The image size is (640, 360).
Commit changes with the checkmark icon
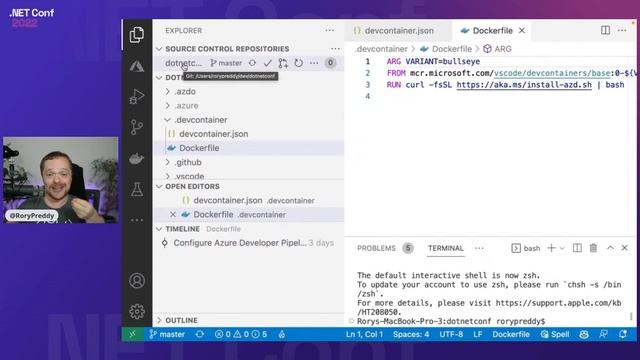[267, 63]
